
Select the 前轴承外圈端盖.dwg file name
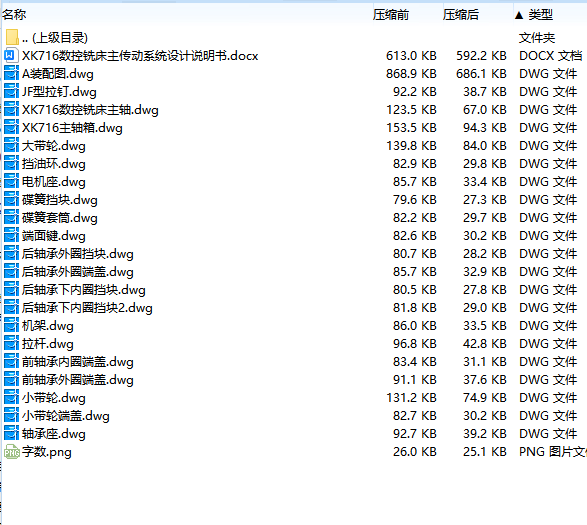pyautogui.click(x=77, y=380)
